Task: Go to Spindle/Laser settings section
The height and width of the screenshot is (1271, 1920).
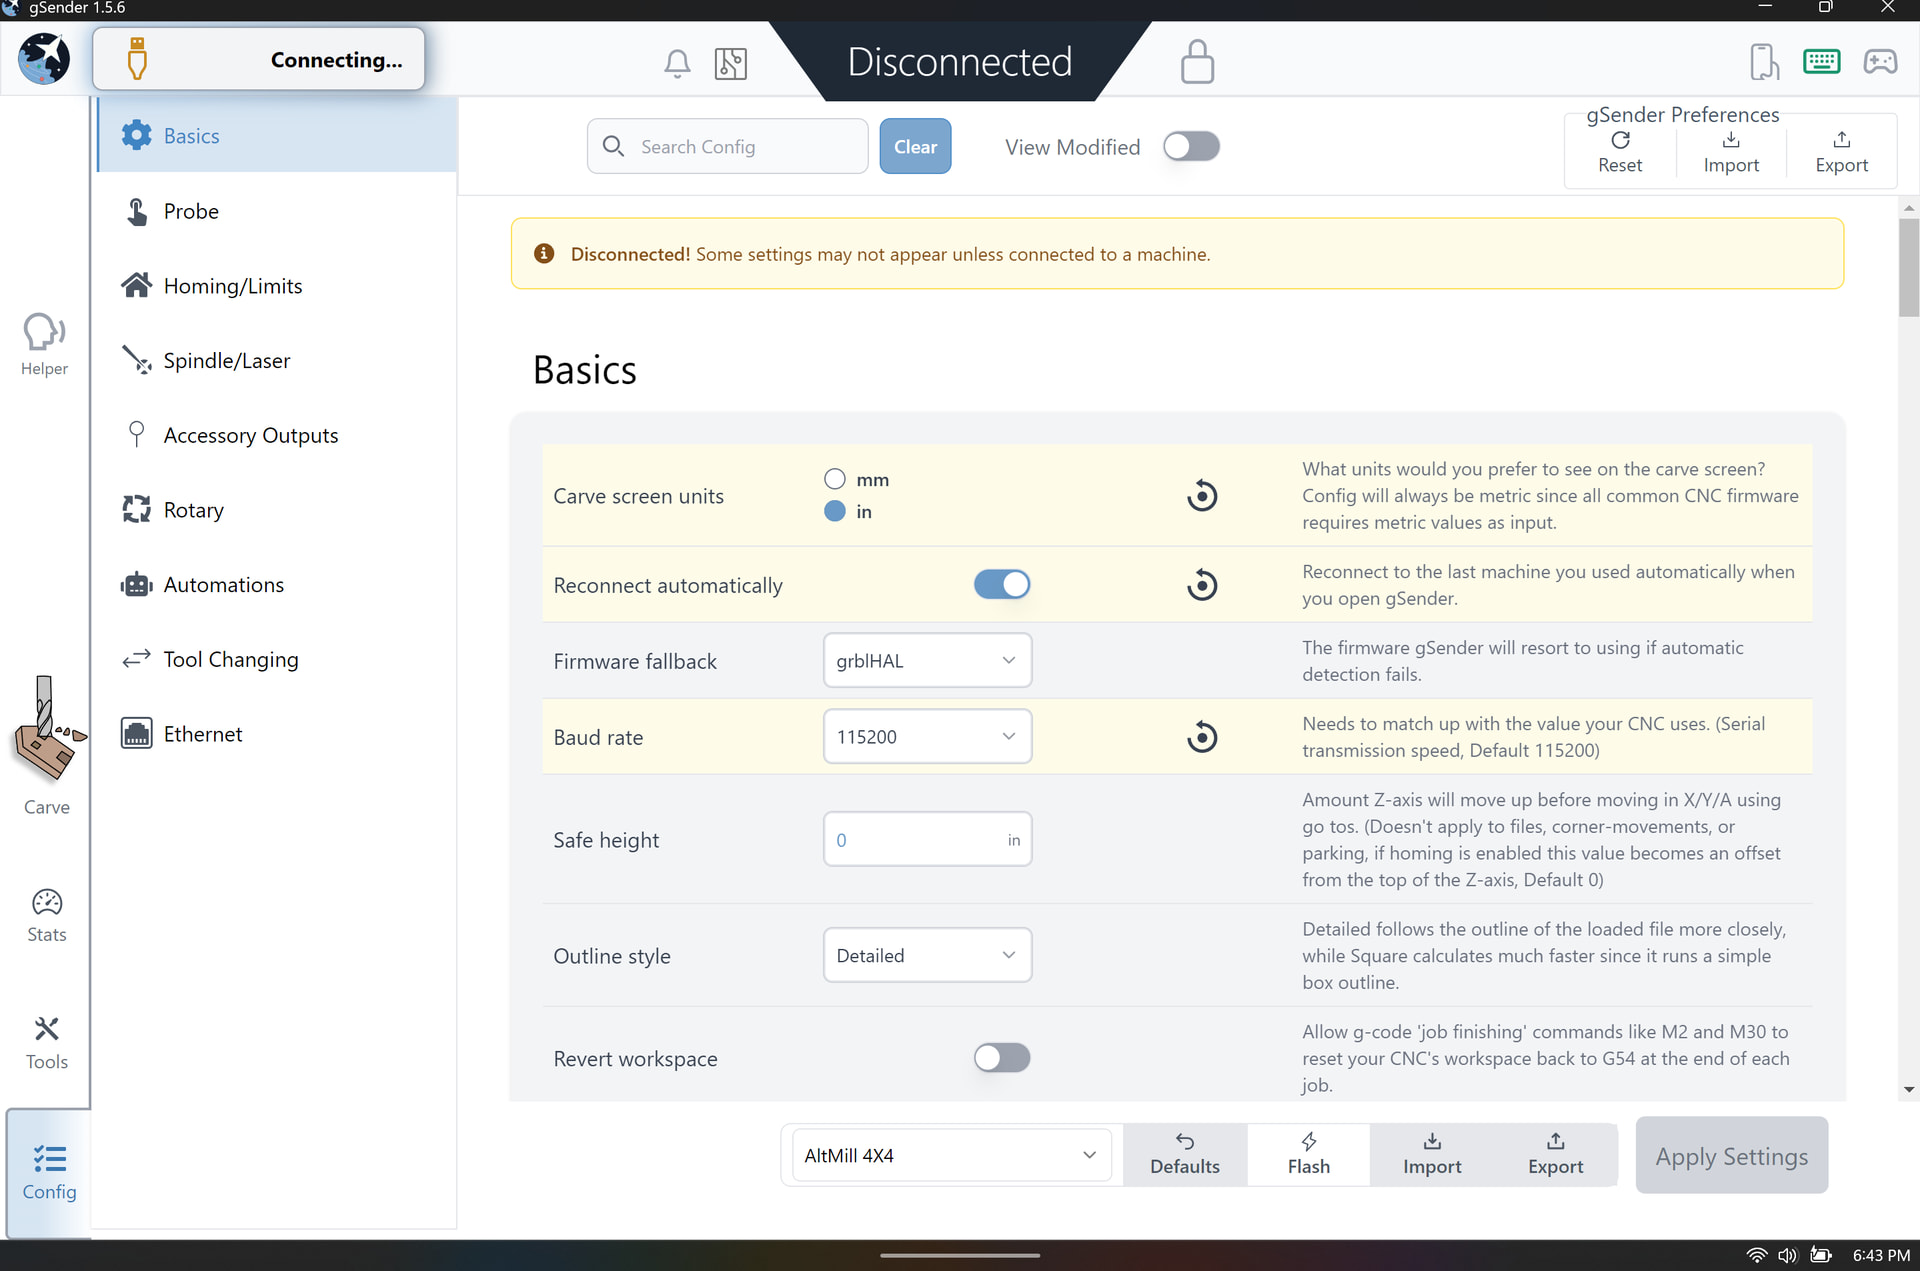Action: 226,361
